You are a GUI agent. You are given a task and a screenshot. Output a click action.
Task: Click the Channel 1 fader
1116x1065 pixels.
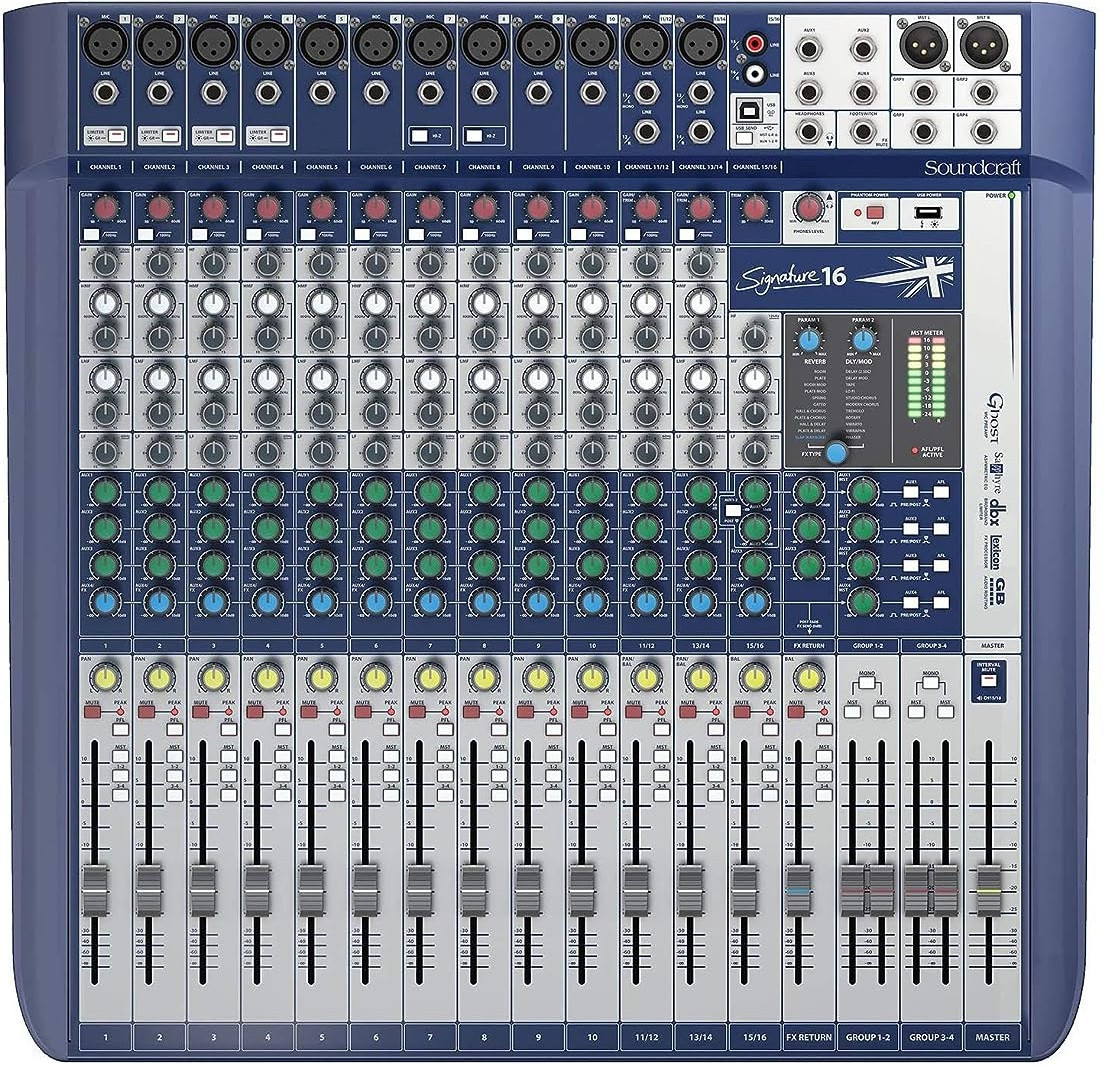95,891
